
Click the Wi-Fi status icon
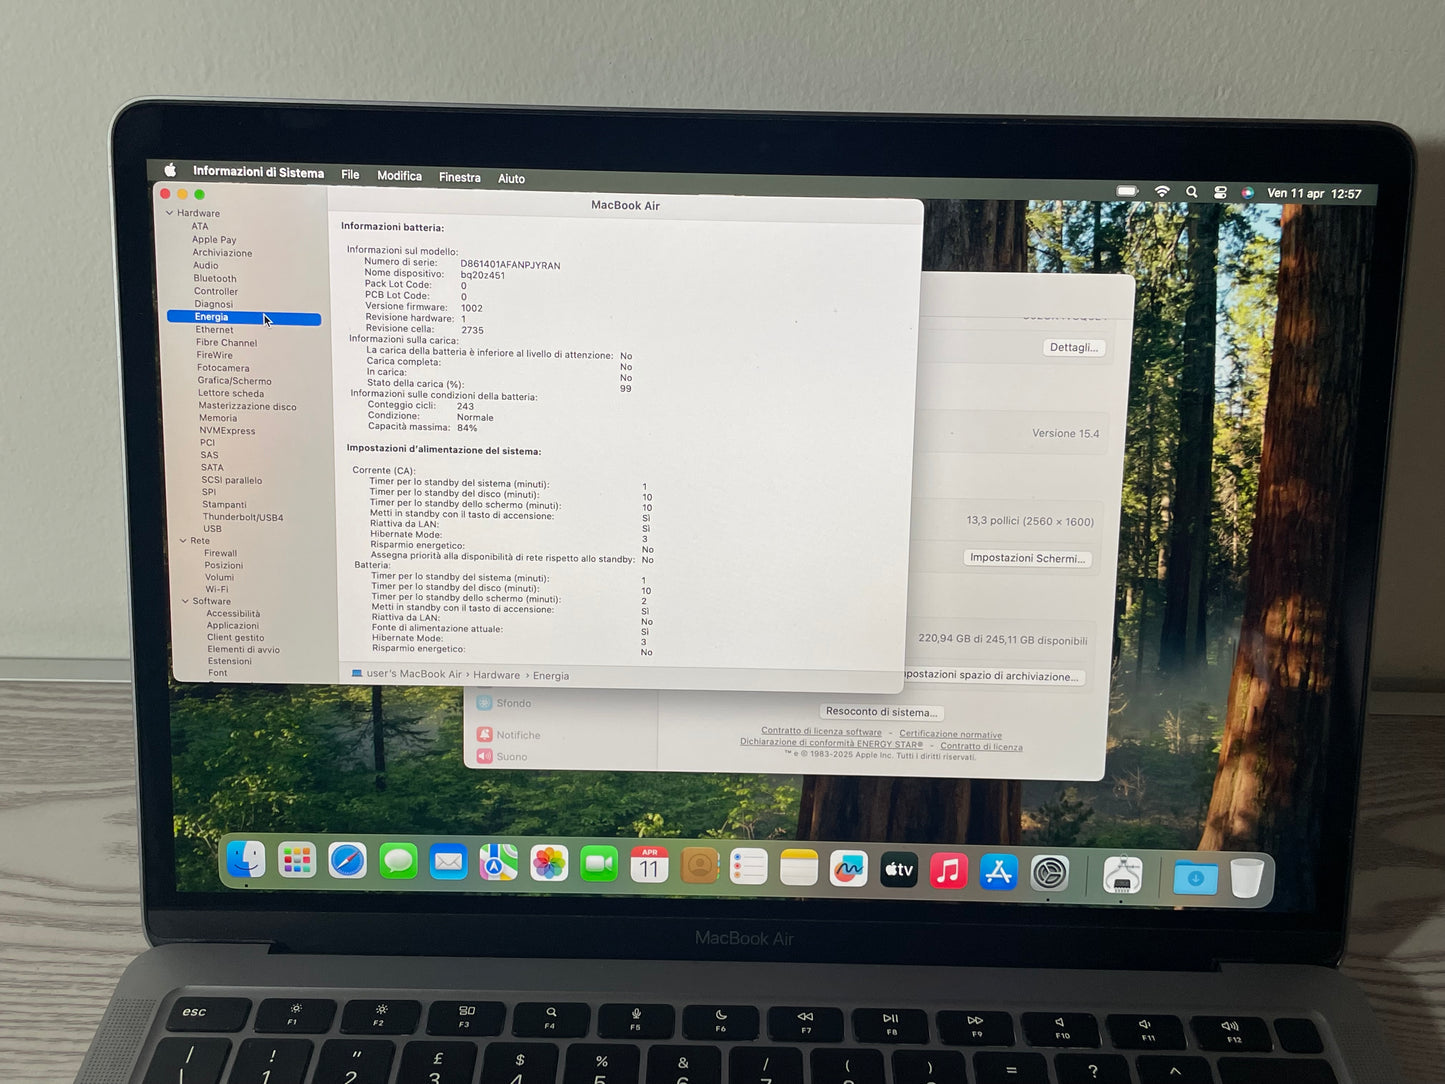click(x=1161, y=191)
